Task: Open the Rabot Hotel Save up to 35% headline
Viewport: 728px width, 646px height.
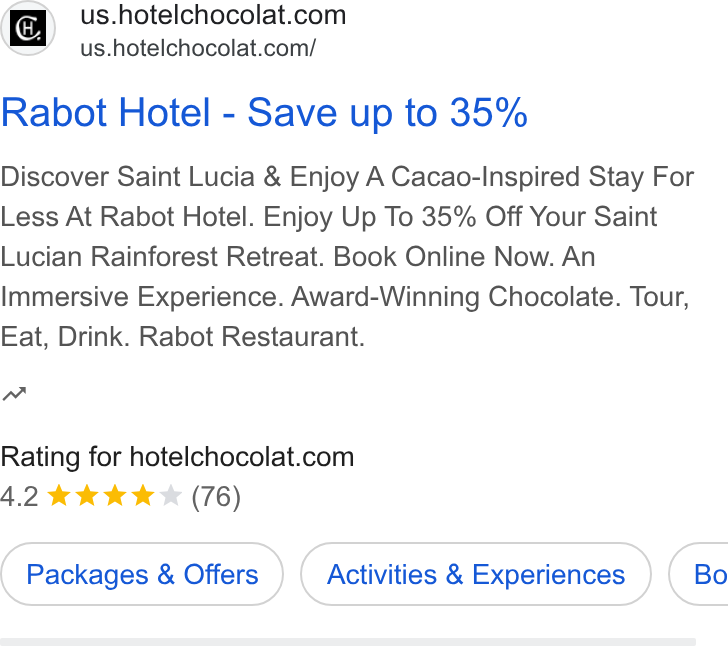Action: click(x=264, y=113)
